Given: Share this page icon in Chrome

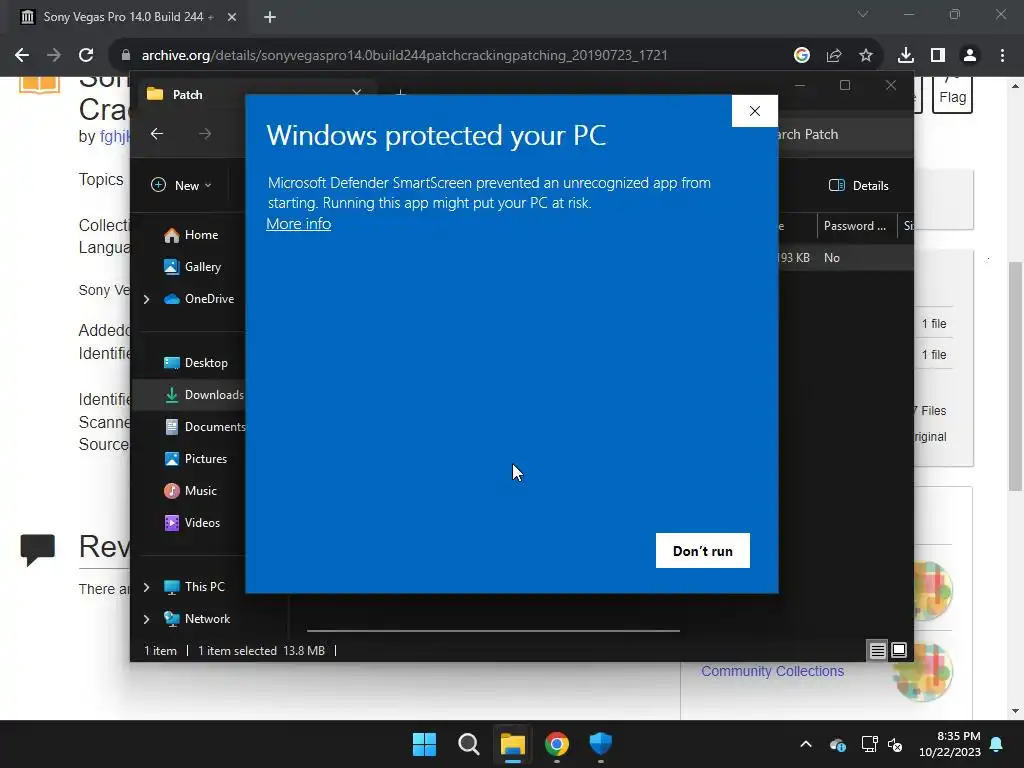Looking at the screenshot, I should pyautogui.click(x=834, y=56).
